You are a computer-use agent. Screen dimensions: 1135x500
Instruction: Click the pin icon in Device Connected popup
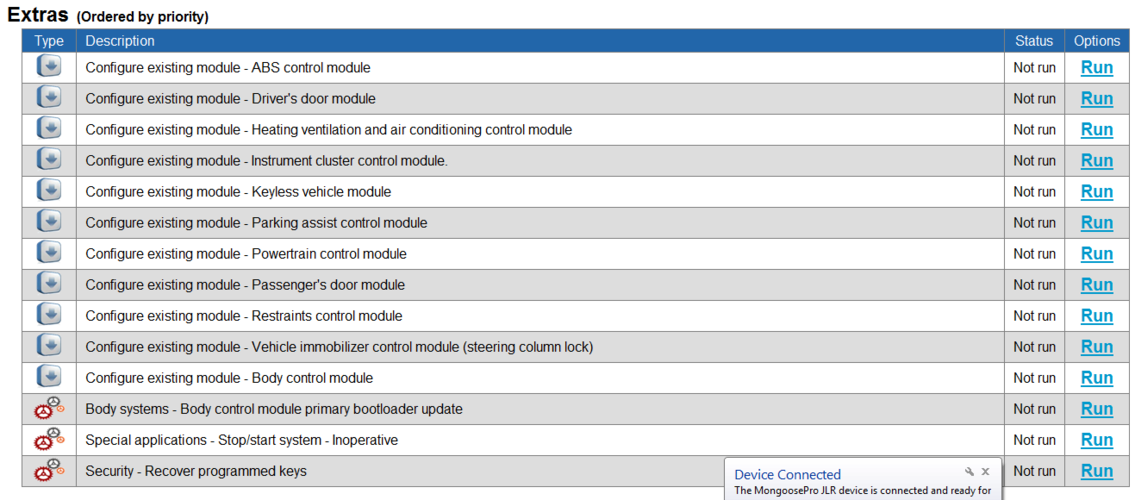(x=970, y=472)
